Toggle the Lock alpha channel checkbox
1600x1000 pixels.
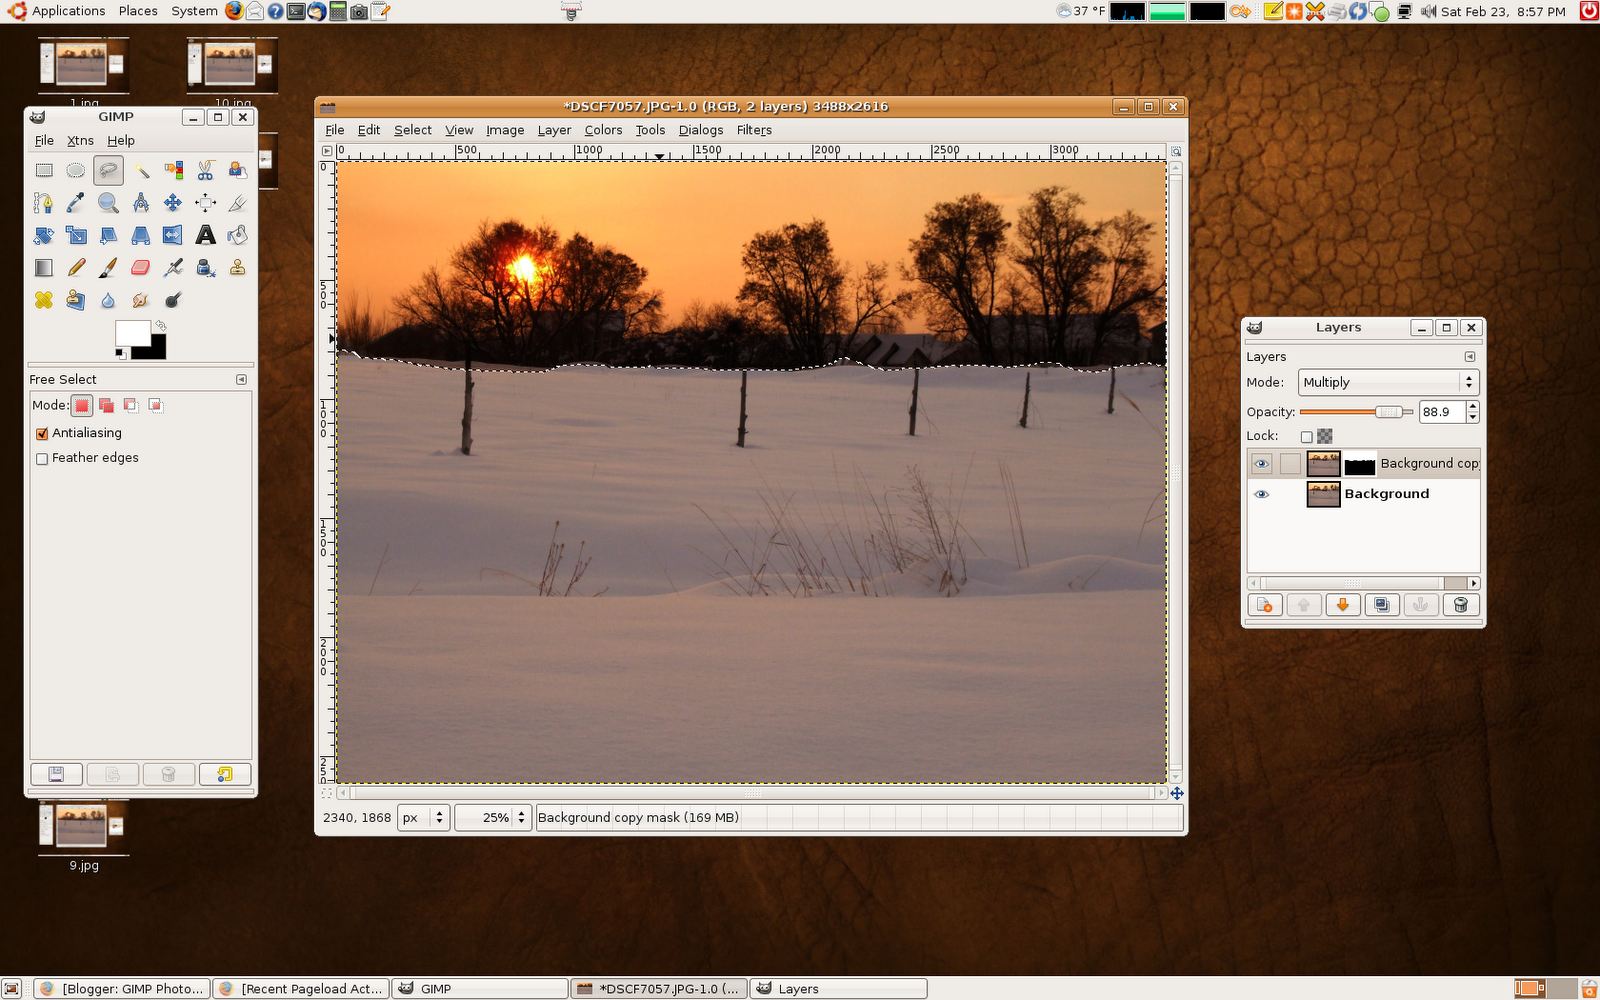coord(1306,436)
